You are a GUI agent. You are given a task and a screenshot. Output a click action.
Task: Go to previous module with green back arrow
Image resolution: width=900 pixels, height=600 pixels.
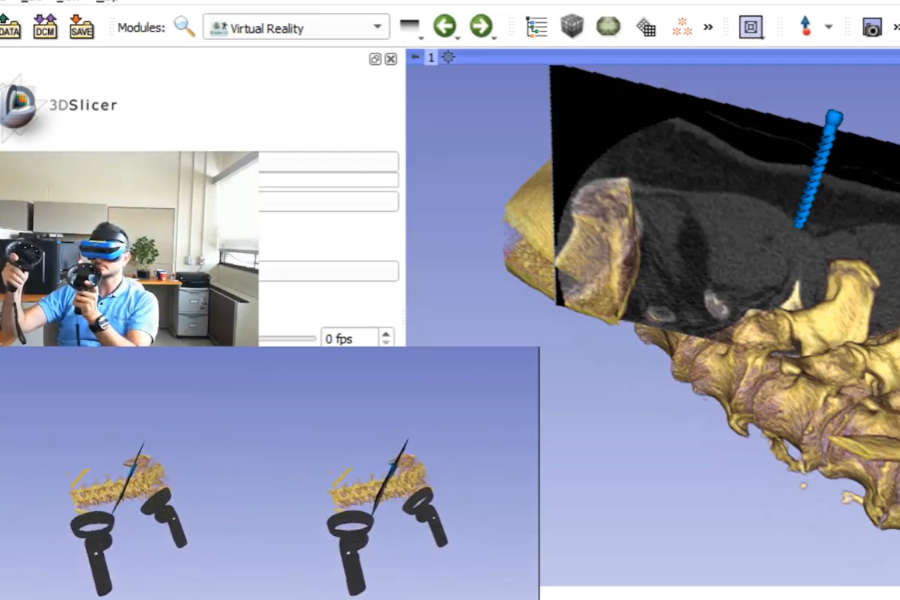point(444,26)
